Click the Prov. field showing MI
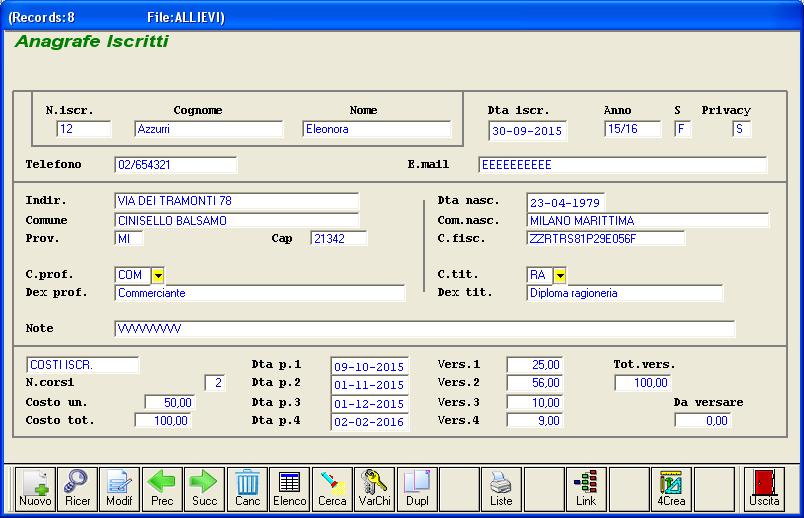 pos(129,238)
